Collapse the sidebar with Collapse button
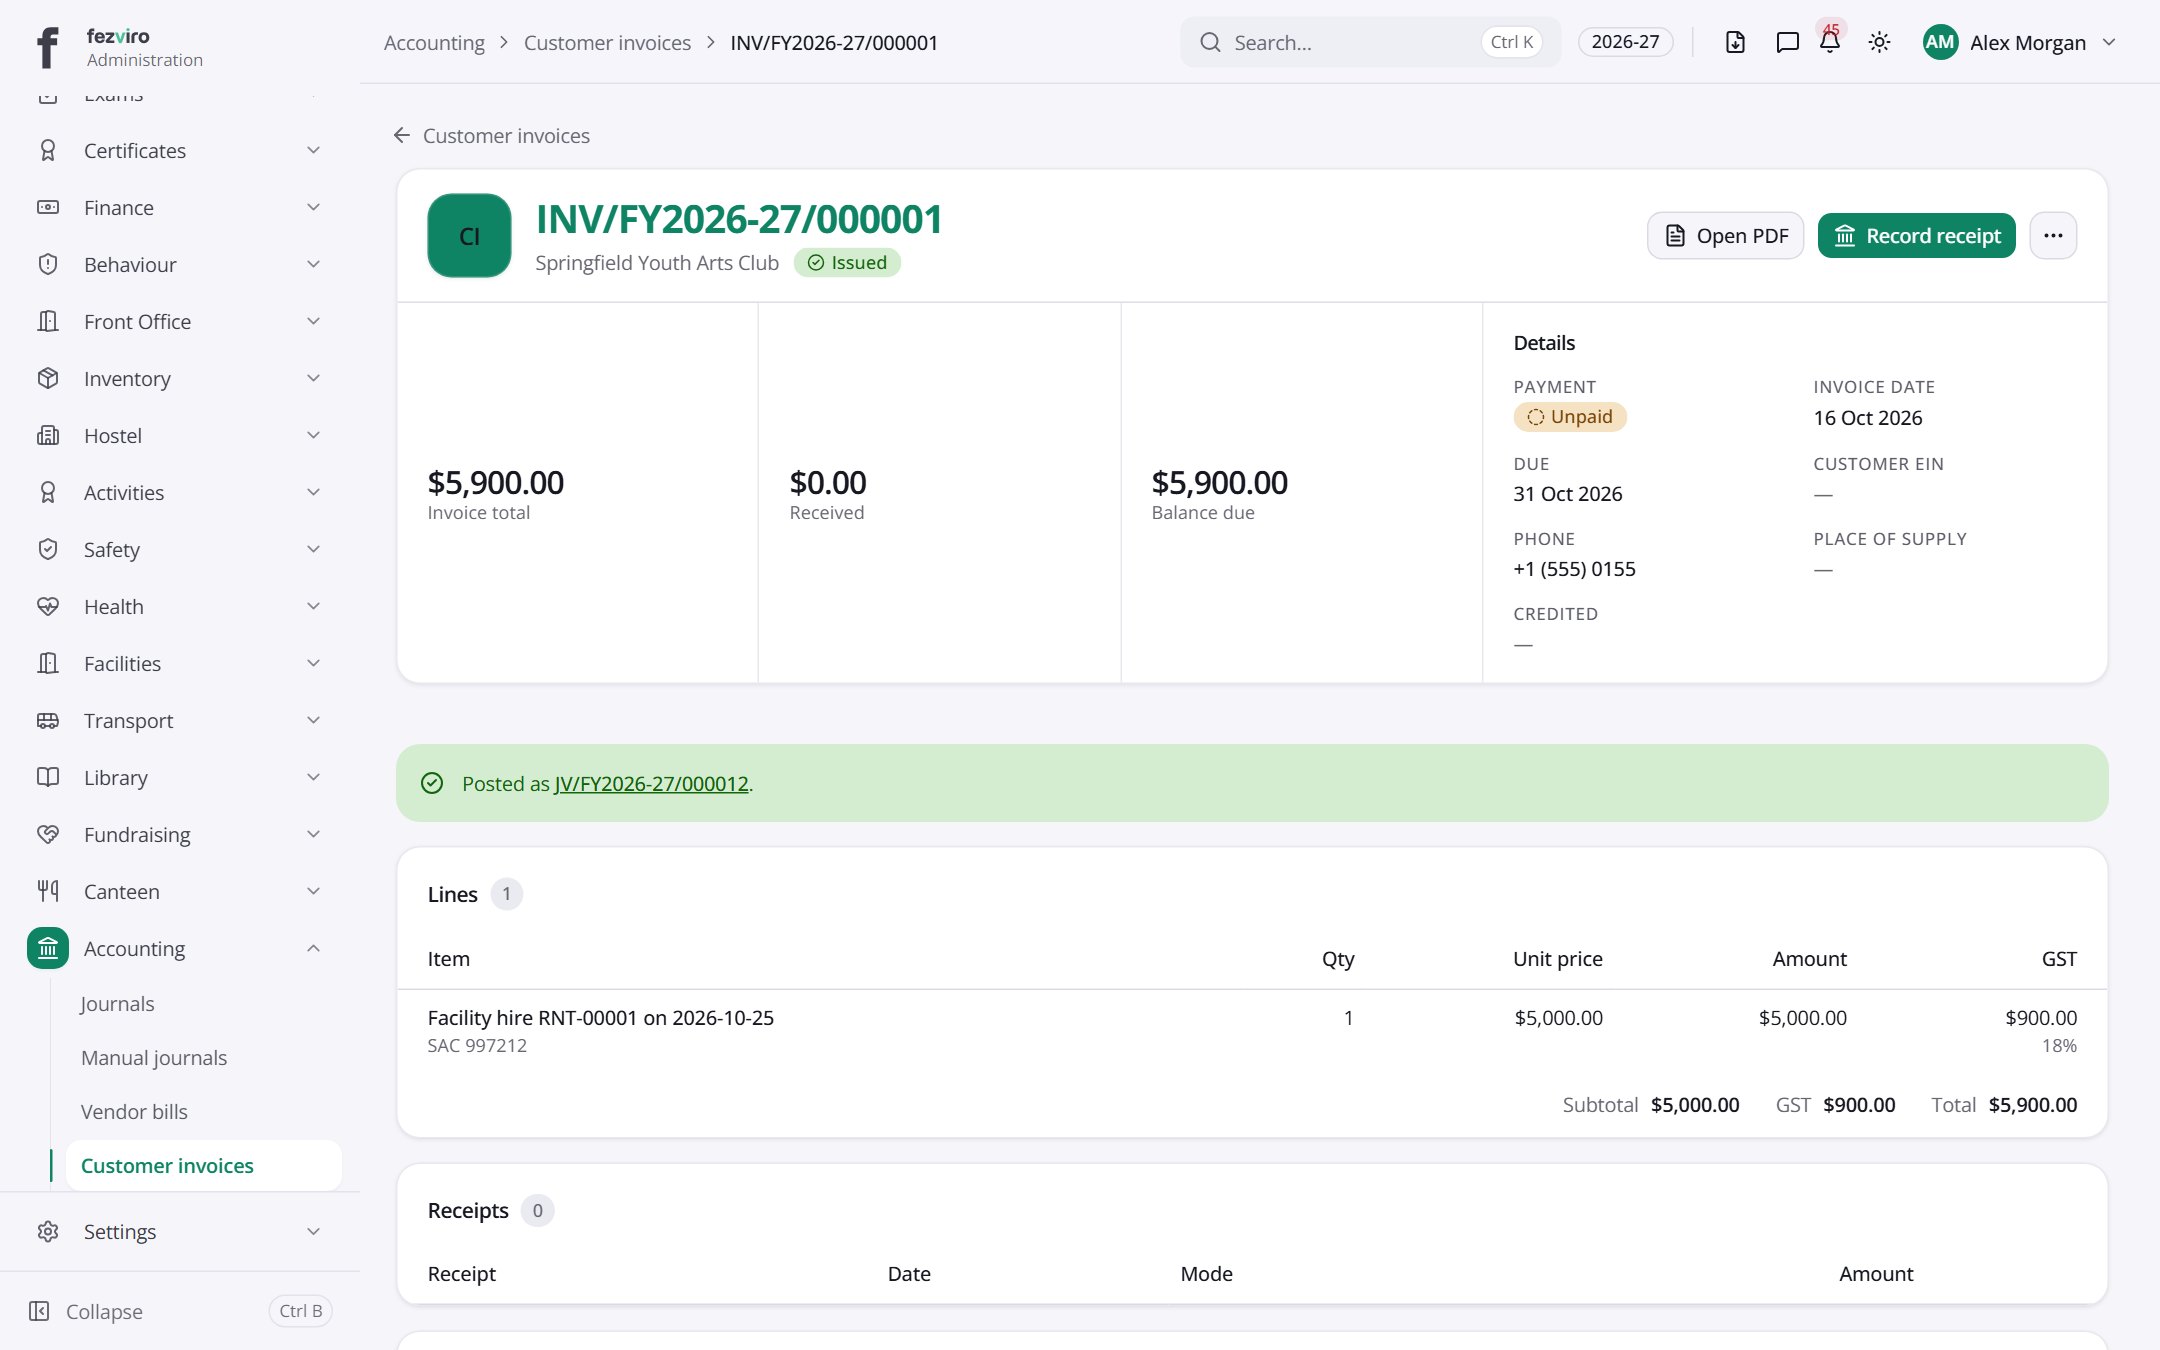Image resolution: width=2160 pixels, height=1350 pixels. tap(180, 1311)
